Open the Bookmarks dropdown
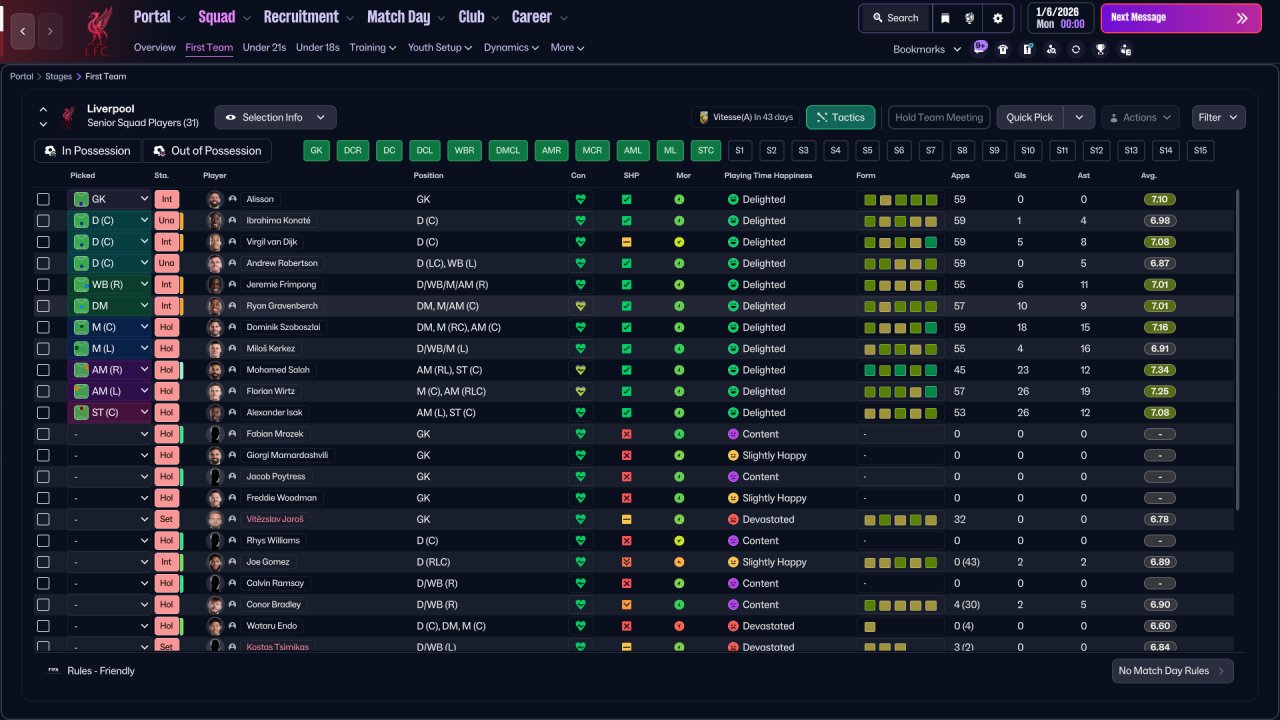 927,49
